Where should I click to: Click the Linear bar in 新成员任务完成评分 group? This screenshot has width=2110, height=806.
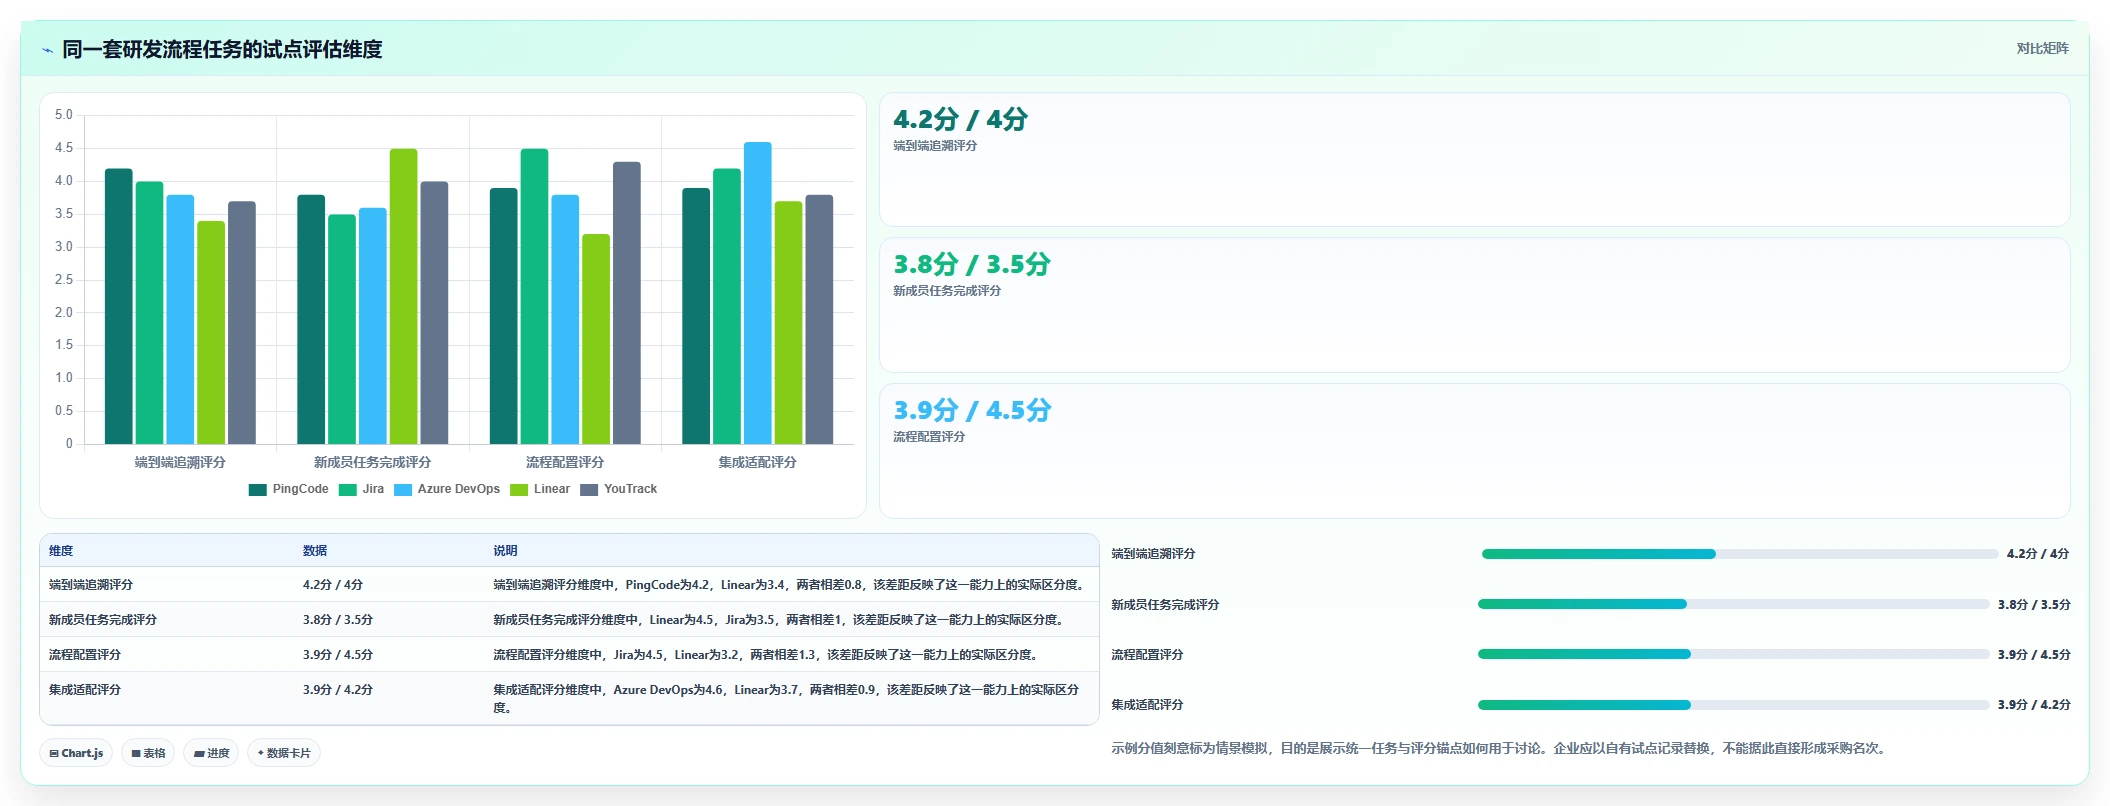click(x=404, y=296)
